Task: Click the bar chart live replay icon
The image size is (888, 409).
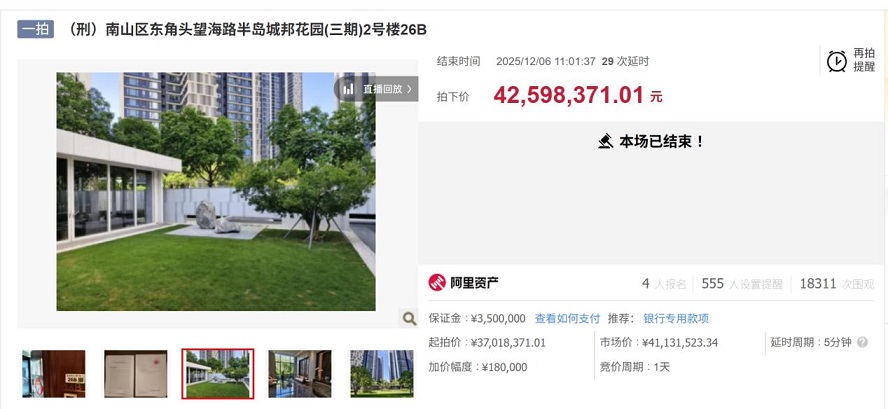Action: pos(348,89)
